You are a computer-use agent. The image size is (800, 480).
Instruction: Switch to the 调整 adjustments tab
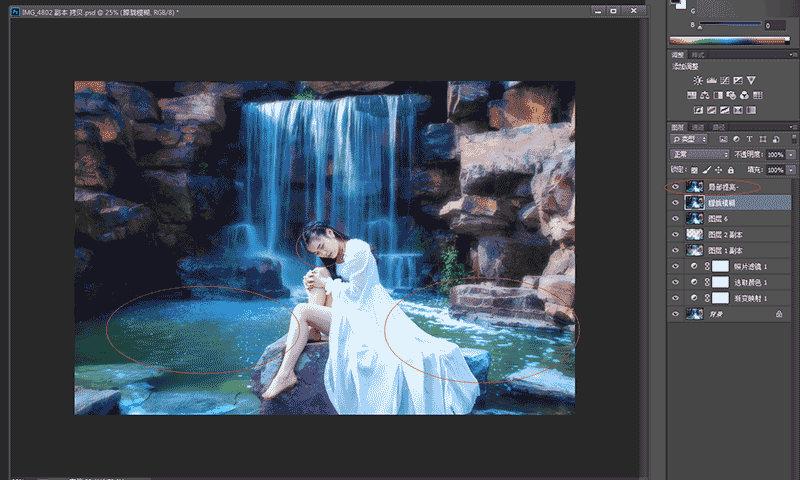click(678, 54)
